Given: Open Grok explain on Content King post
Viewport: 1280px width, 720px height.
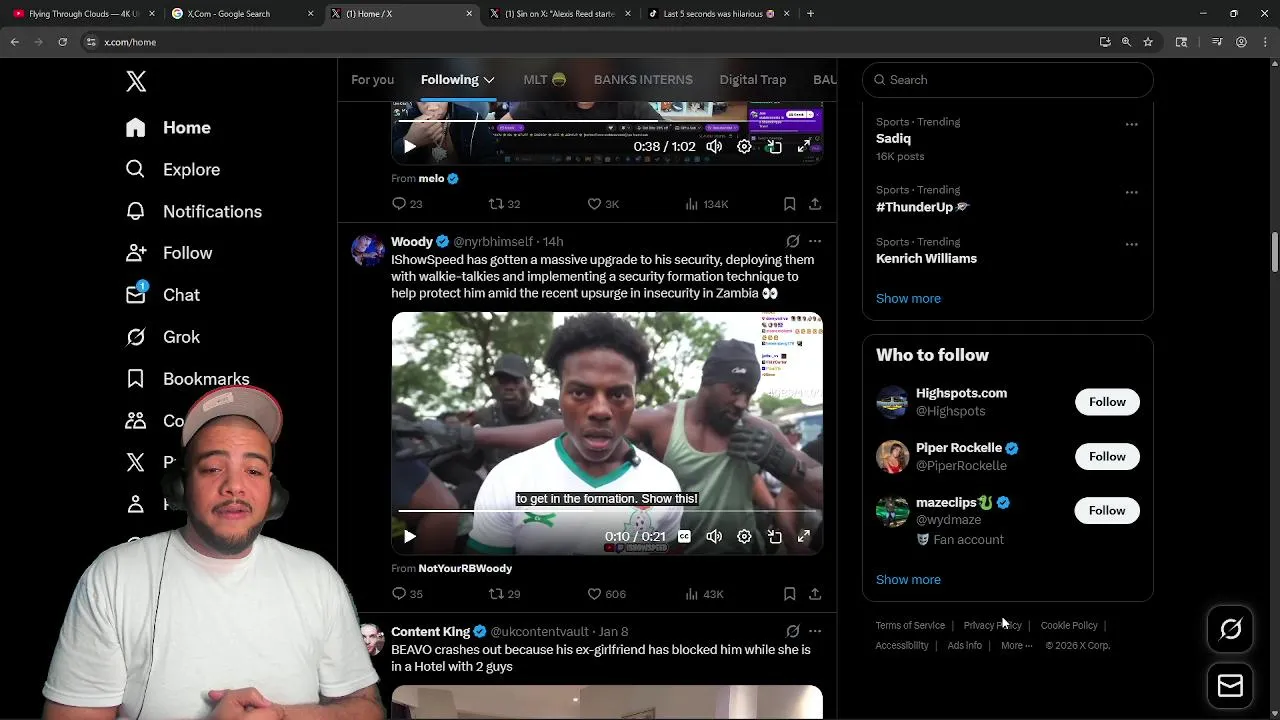Looking at the screenshot, I should point(792,631).
